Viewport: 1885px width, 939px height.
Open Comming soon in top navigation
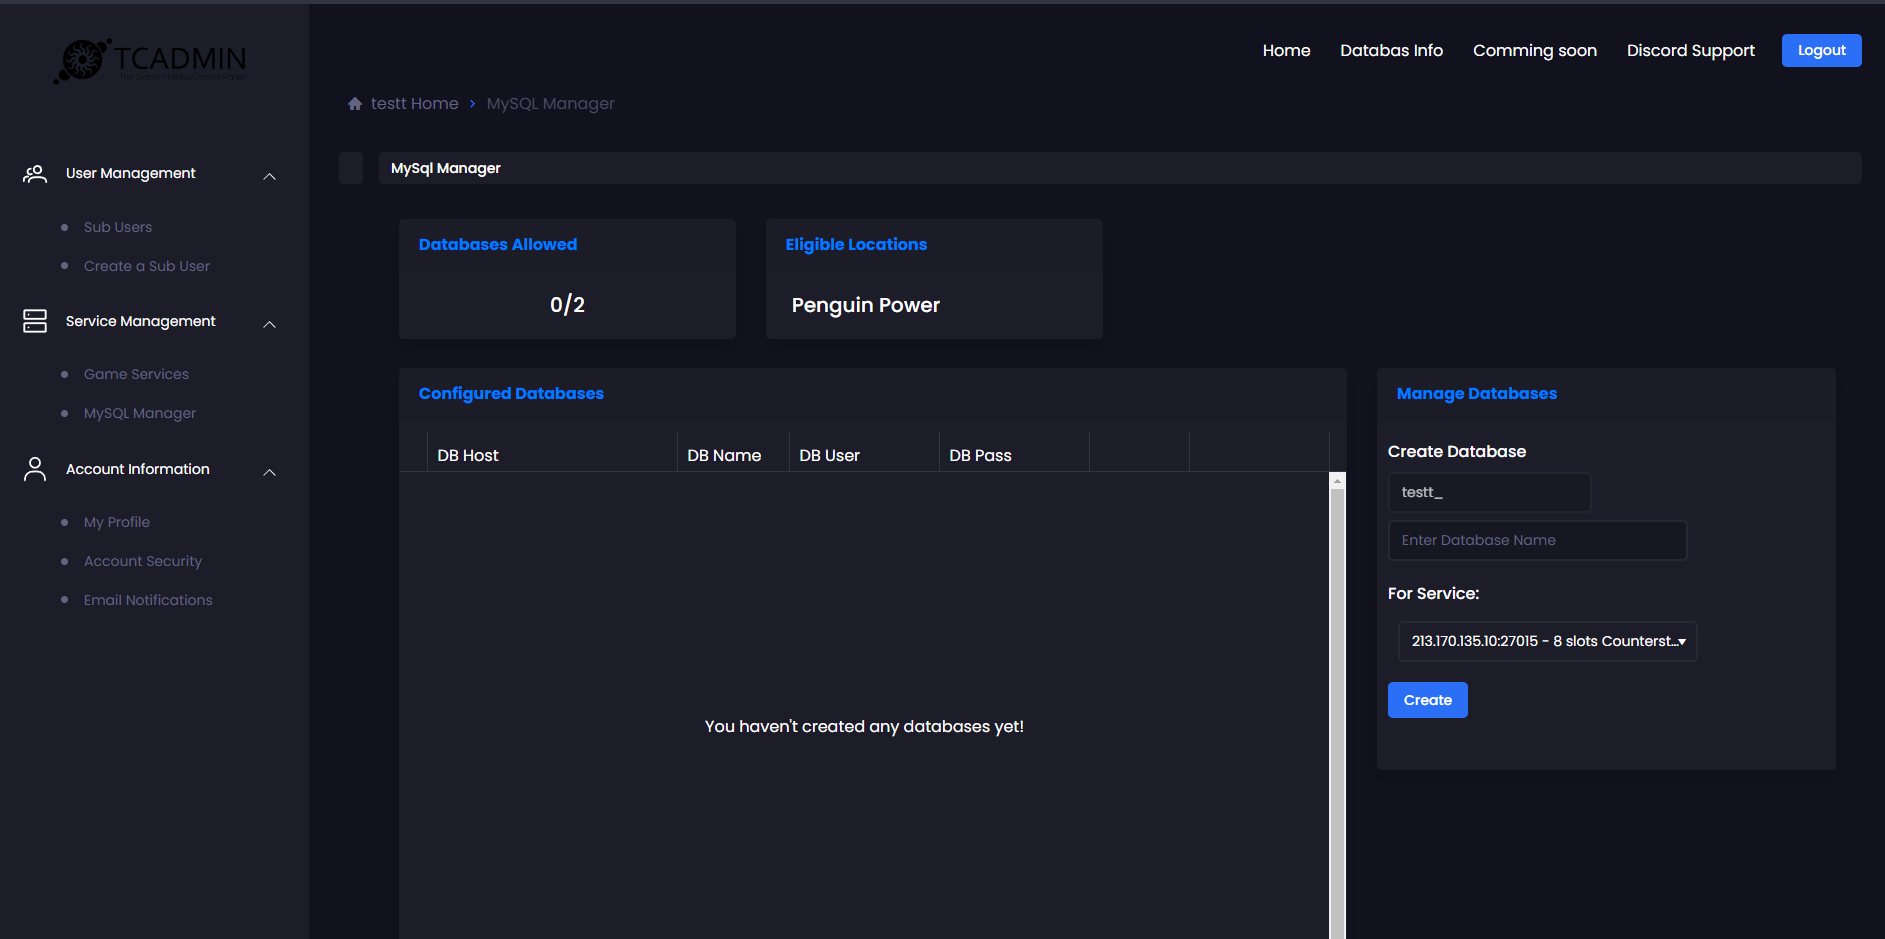(x=1534, y=50)
